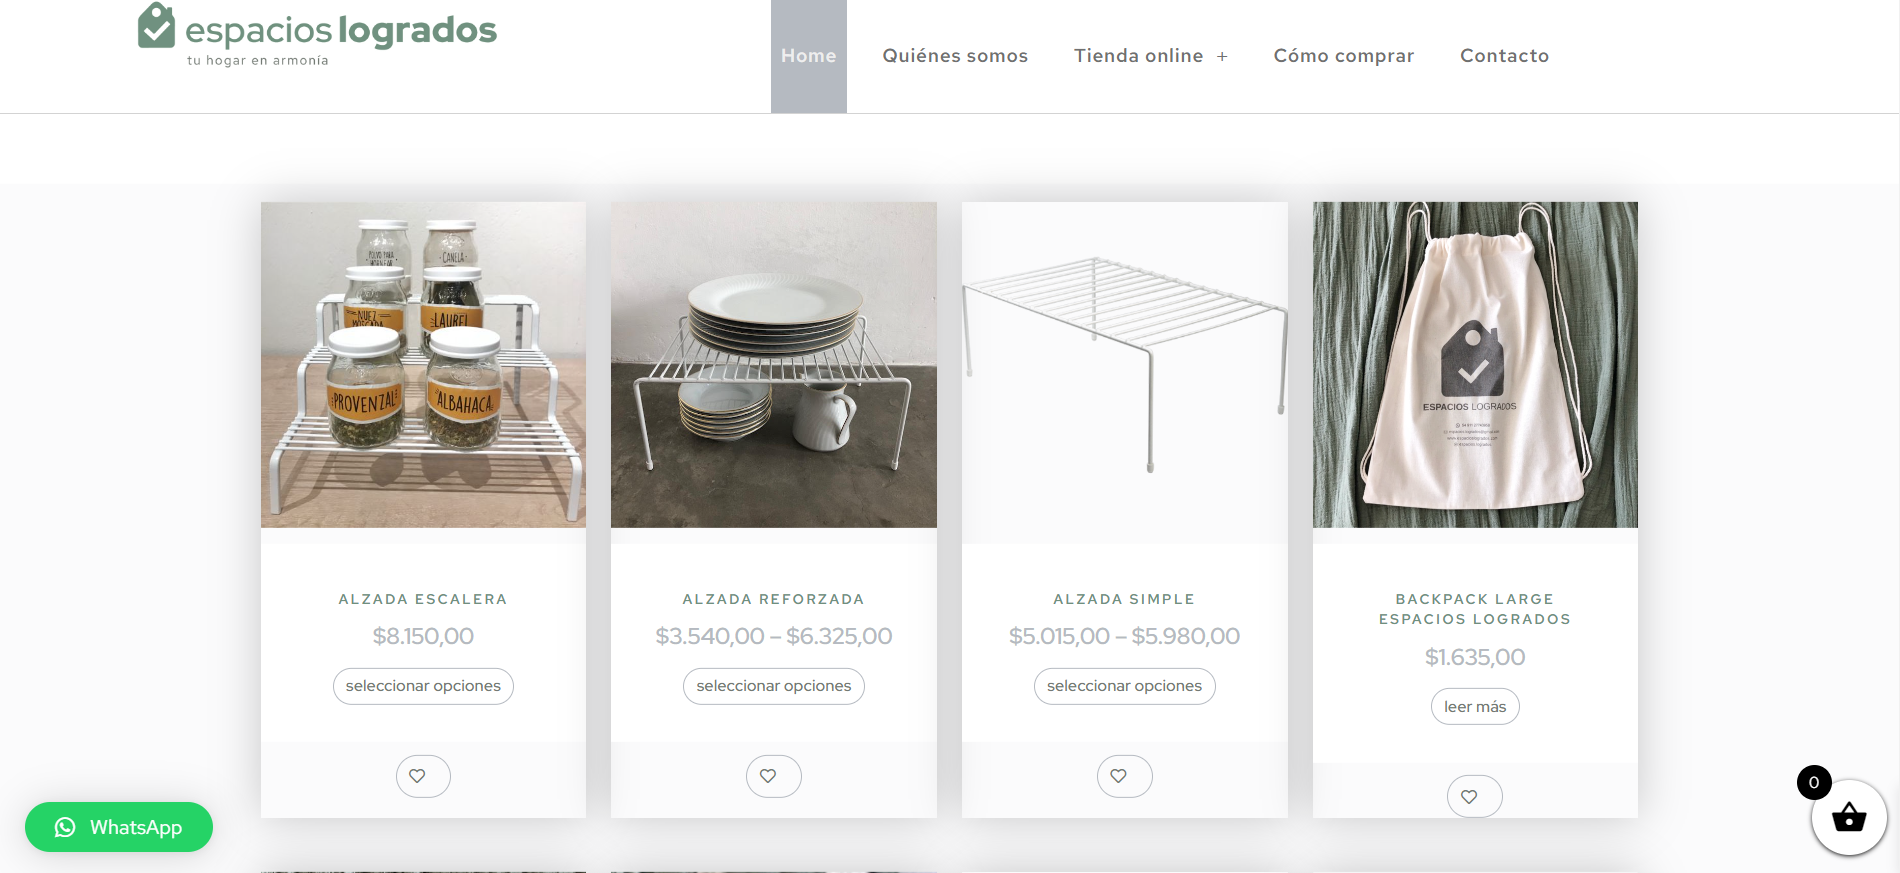The width and height of the screenshot is (1900, 873).
Task: Open Cómo comprar page
Action: tap(1344, 56)
